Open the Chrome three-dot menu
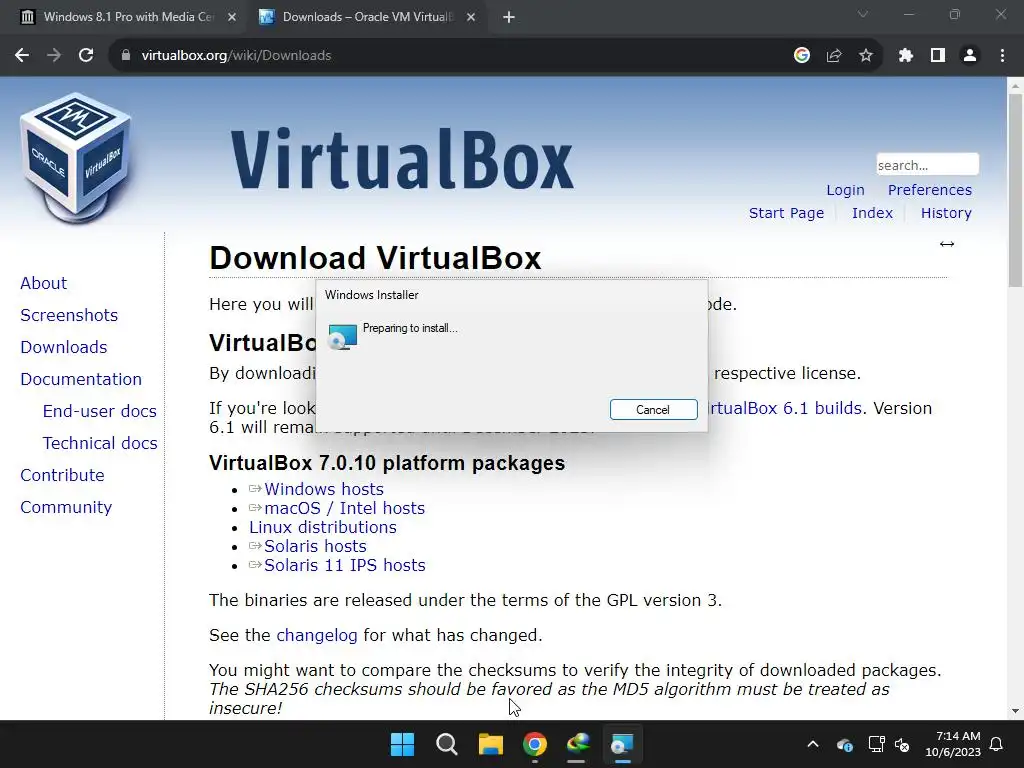Image resolution: width=1024 pixels, height=768 pixels. point(1002,56)
